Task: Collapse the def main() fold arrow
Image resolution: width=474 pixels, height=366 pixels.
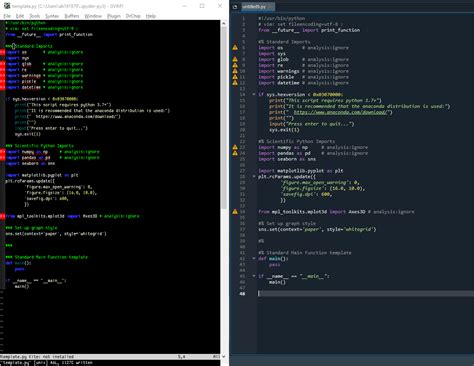Action: pyautogui.click(x=254, y=258)
